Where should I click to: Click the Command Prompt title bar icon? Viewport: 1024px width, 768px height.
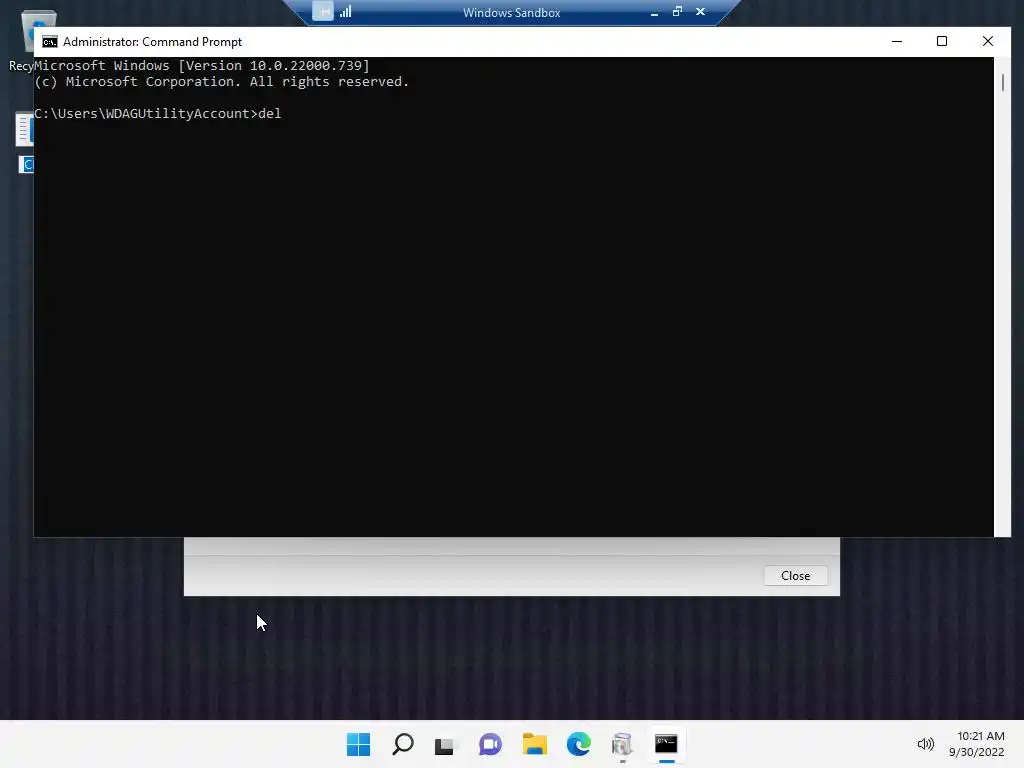(x=50, y=42)
